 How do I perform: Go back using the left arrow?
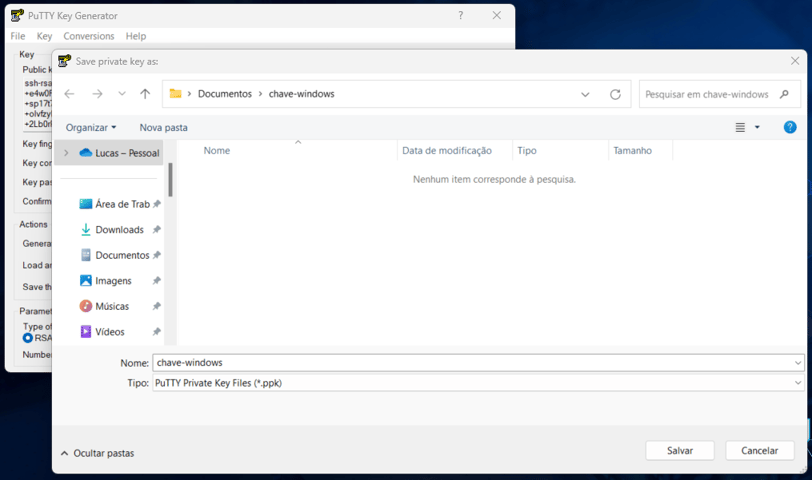(x=69, y=94)
